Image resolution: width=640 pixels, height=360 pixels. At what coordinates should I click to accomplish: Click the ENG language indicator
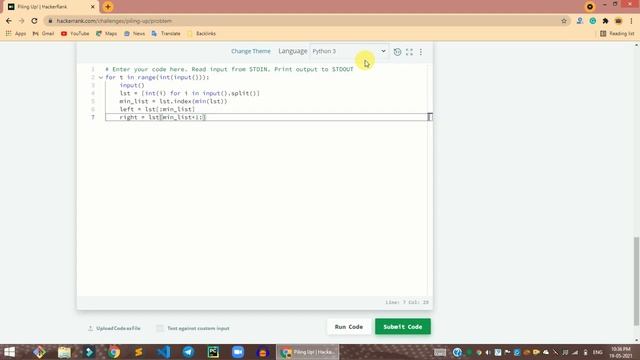[598, 352]
